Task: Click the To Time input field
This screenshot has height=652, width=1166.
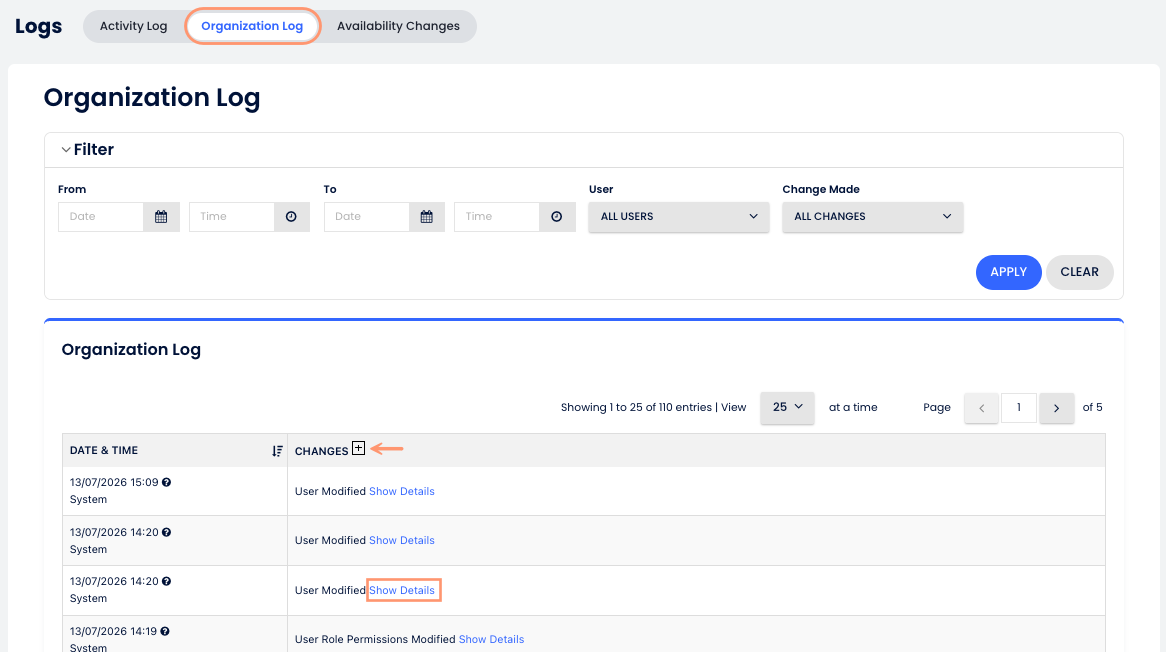Action: (497, 217)
